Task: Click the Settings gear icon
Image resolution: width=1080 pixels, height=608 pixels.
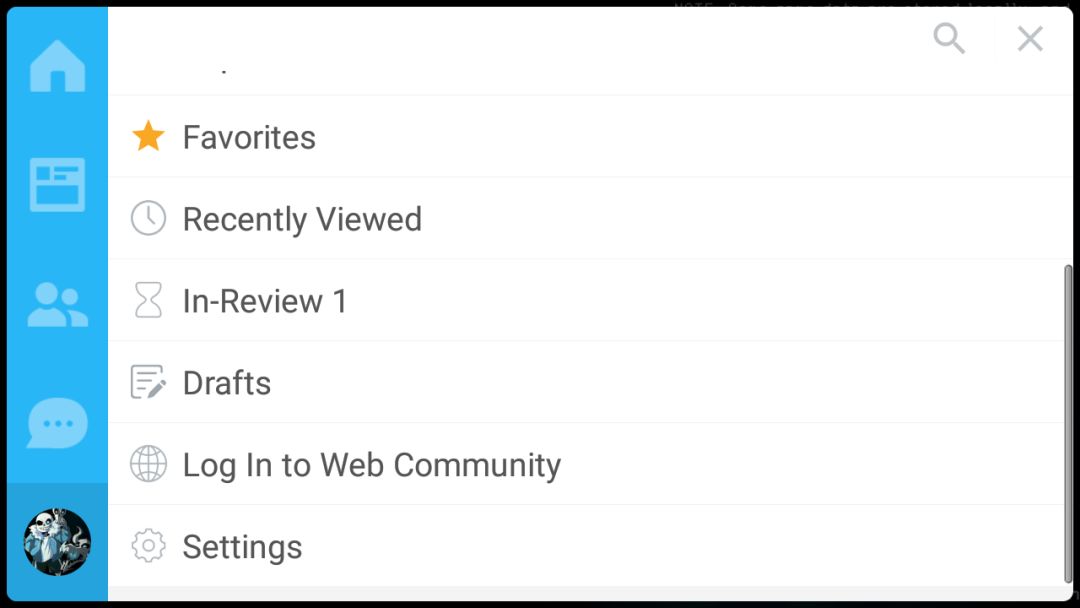Action: point(148,547)
